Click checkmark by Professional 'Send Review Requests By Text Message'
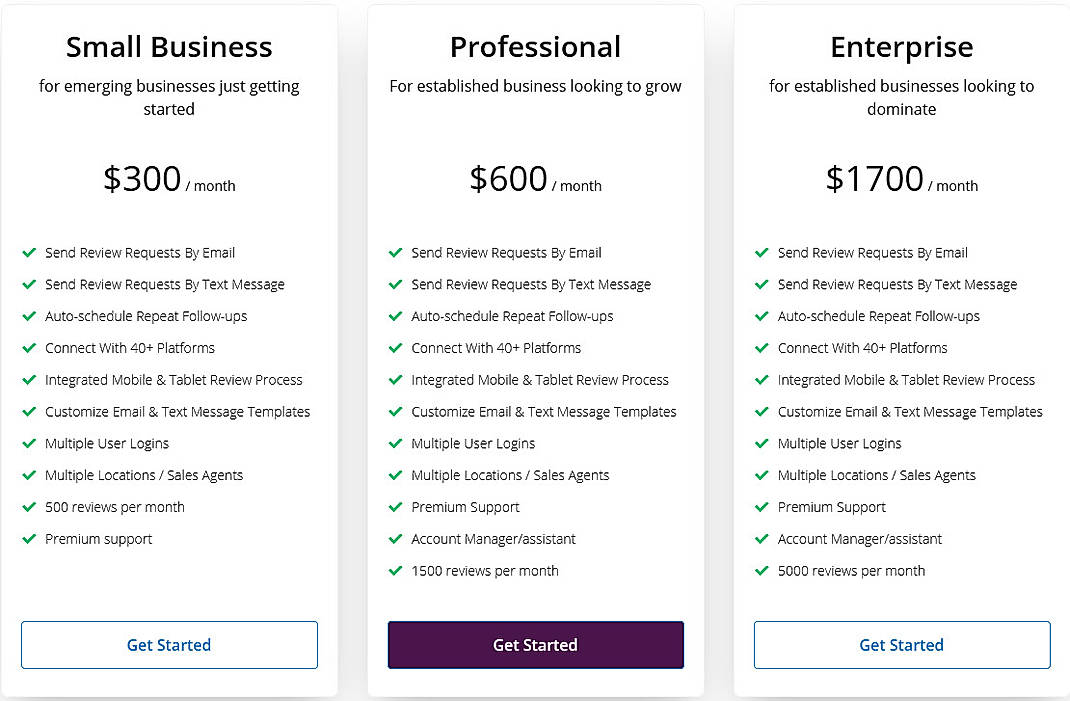This screenshot has height=701, width=1070. click(x=395, y=284)
